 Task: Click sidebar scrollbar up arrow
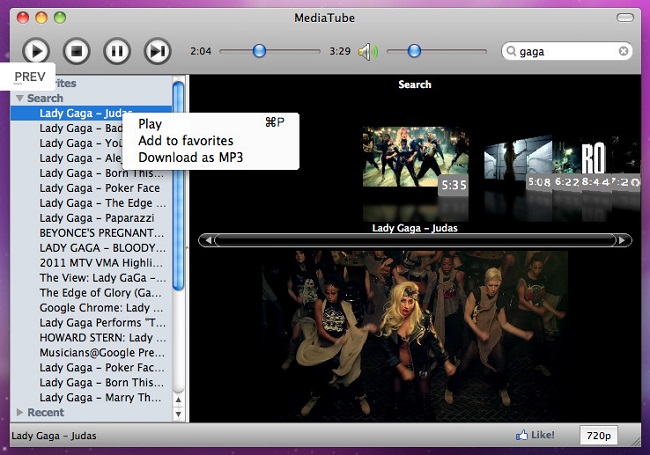[x=178, y=400]
